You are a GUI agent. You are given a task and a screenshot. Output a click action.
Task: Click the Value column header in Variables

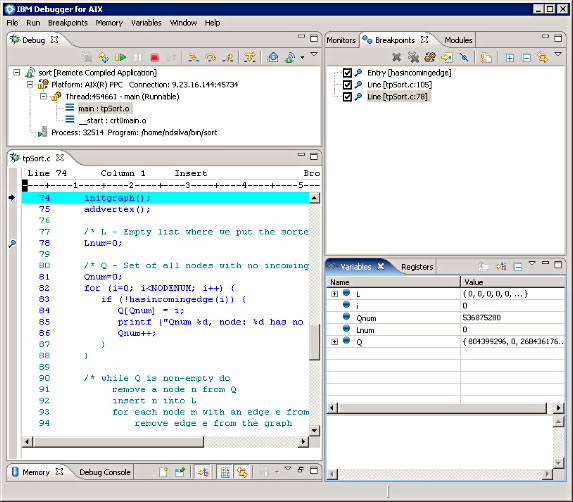(x=513, y=282)
